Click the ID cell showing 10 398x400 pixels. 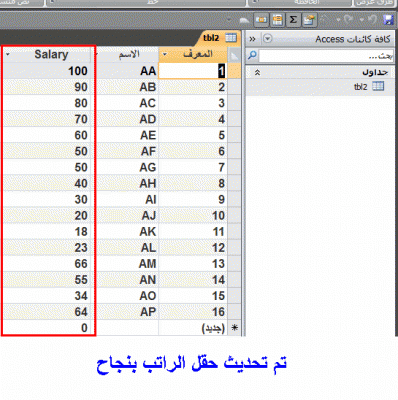coord(193,215)
